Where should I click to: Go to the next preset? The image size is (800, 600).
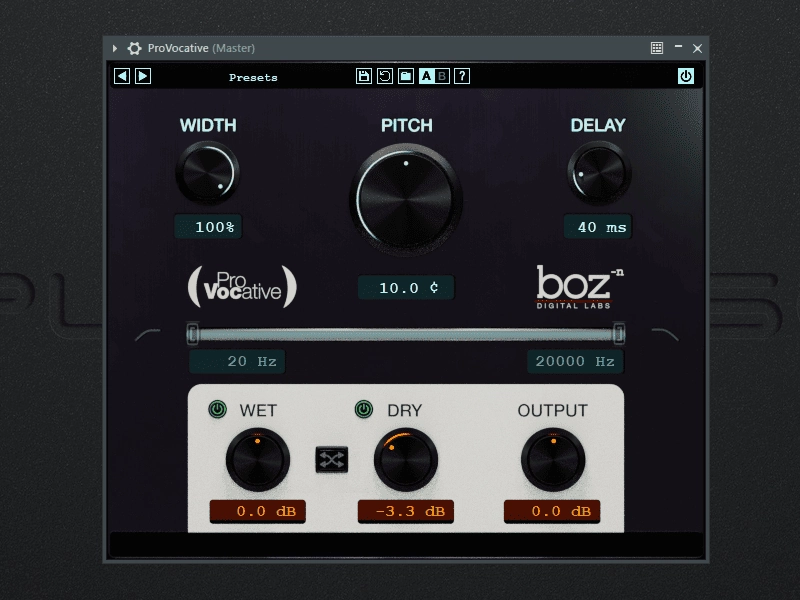pos(143,76)
